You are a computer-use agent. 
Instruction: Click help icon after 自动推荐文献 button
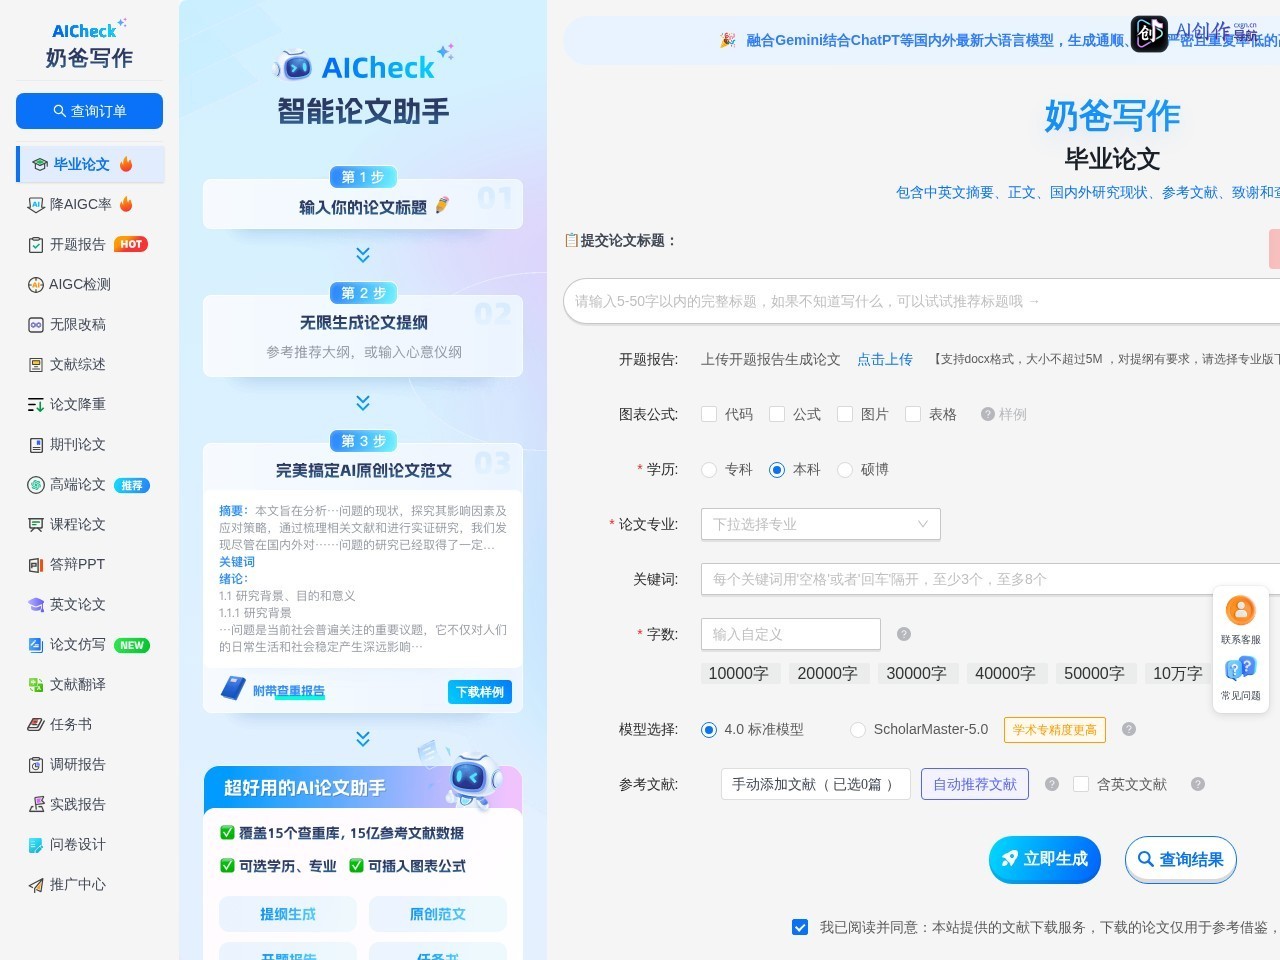(1052, 784)
